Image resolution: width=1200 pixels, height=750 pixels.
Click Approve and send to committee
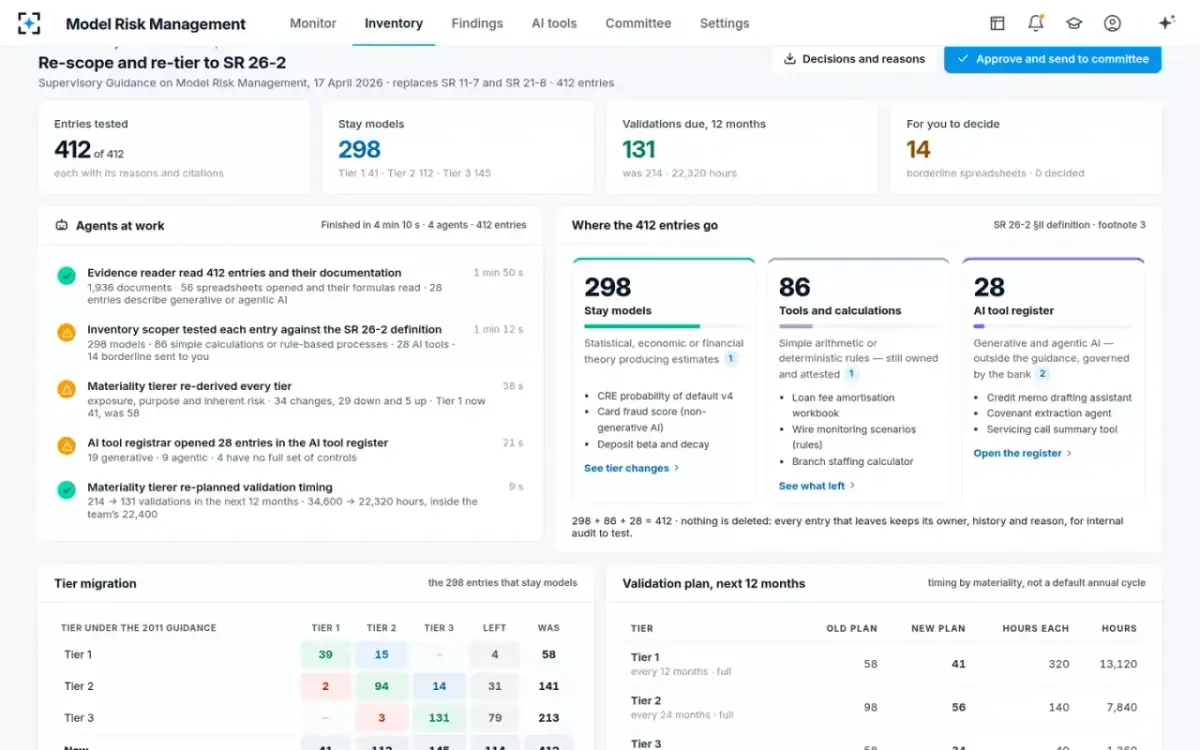pyautogui.click(x=1053, y=59)
